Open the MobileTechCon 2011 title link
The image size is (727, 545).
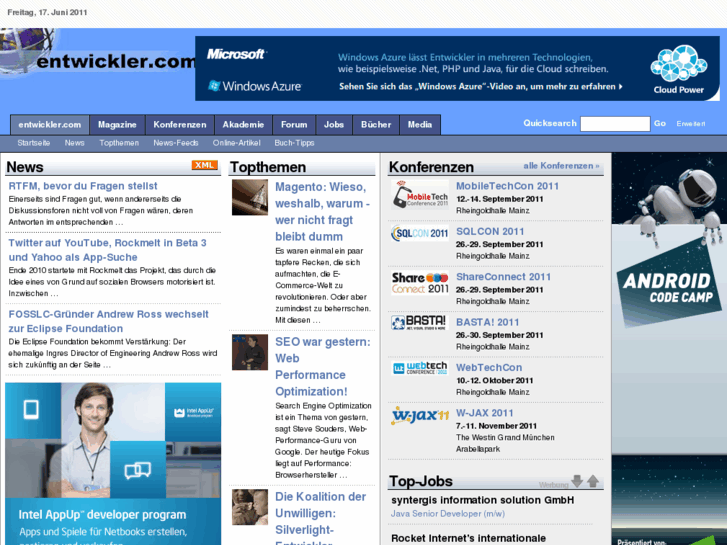pos(508,186)
